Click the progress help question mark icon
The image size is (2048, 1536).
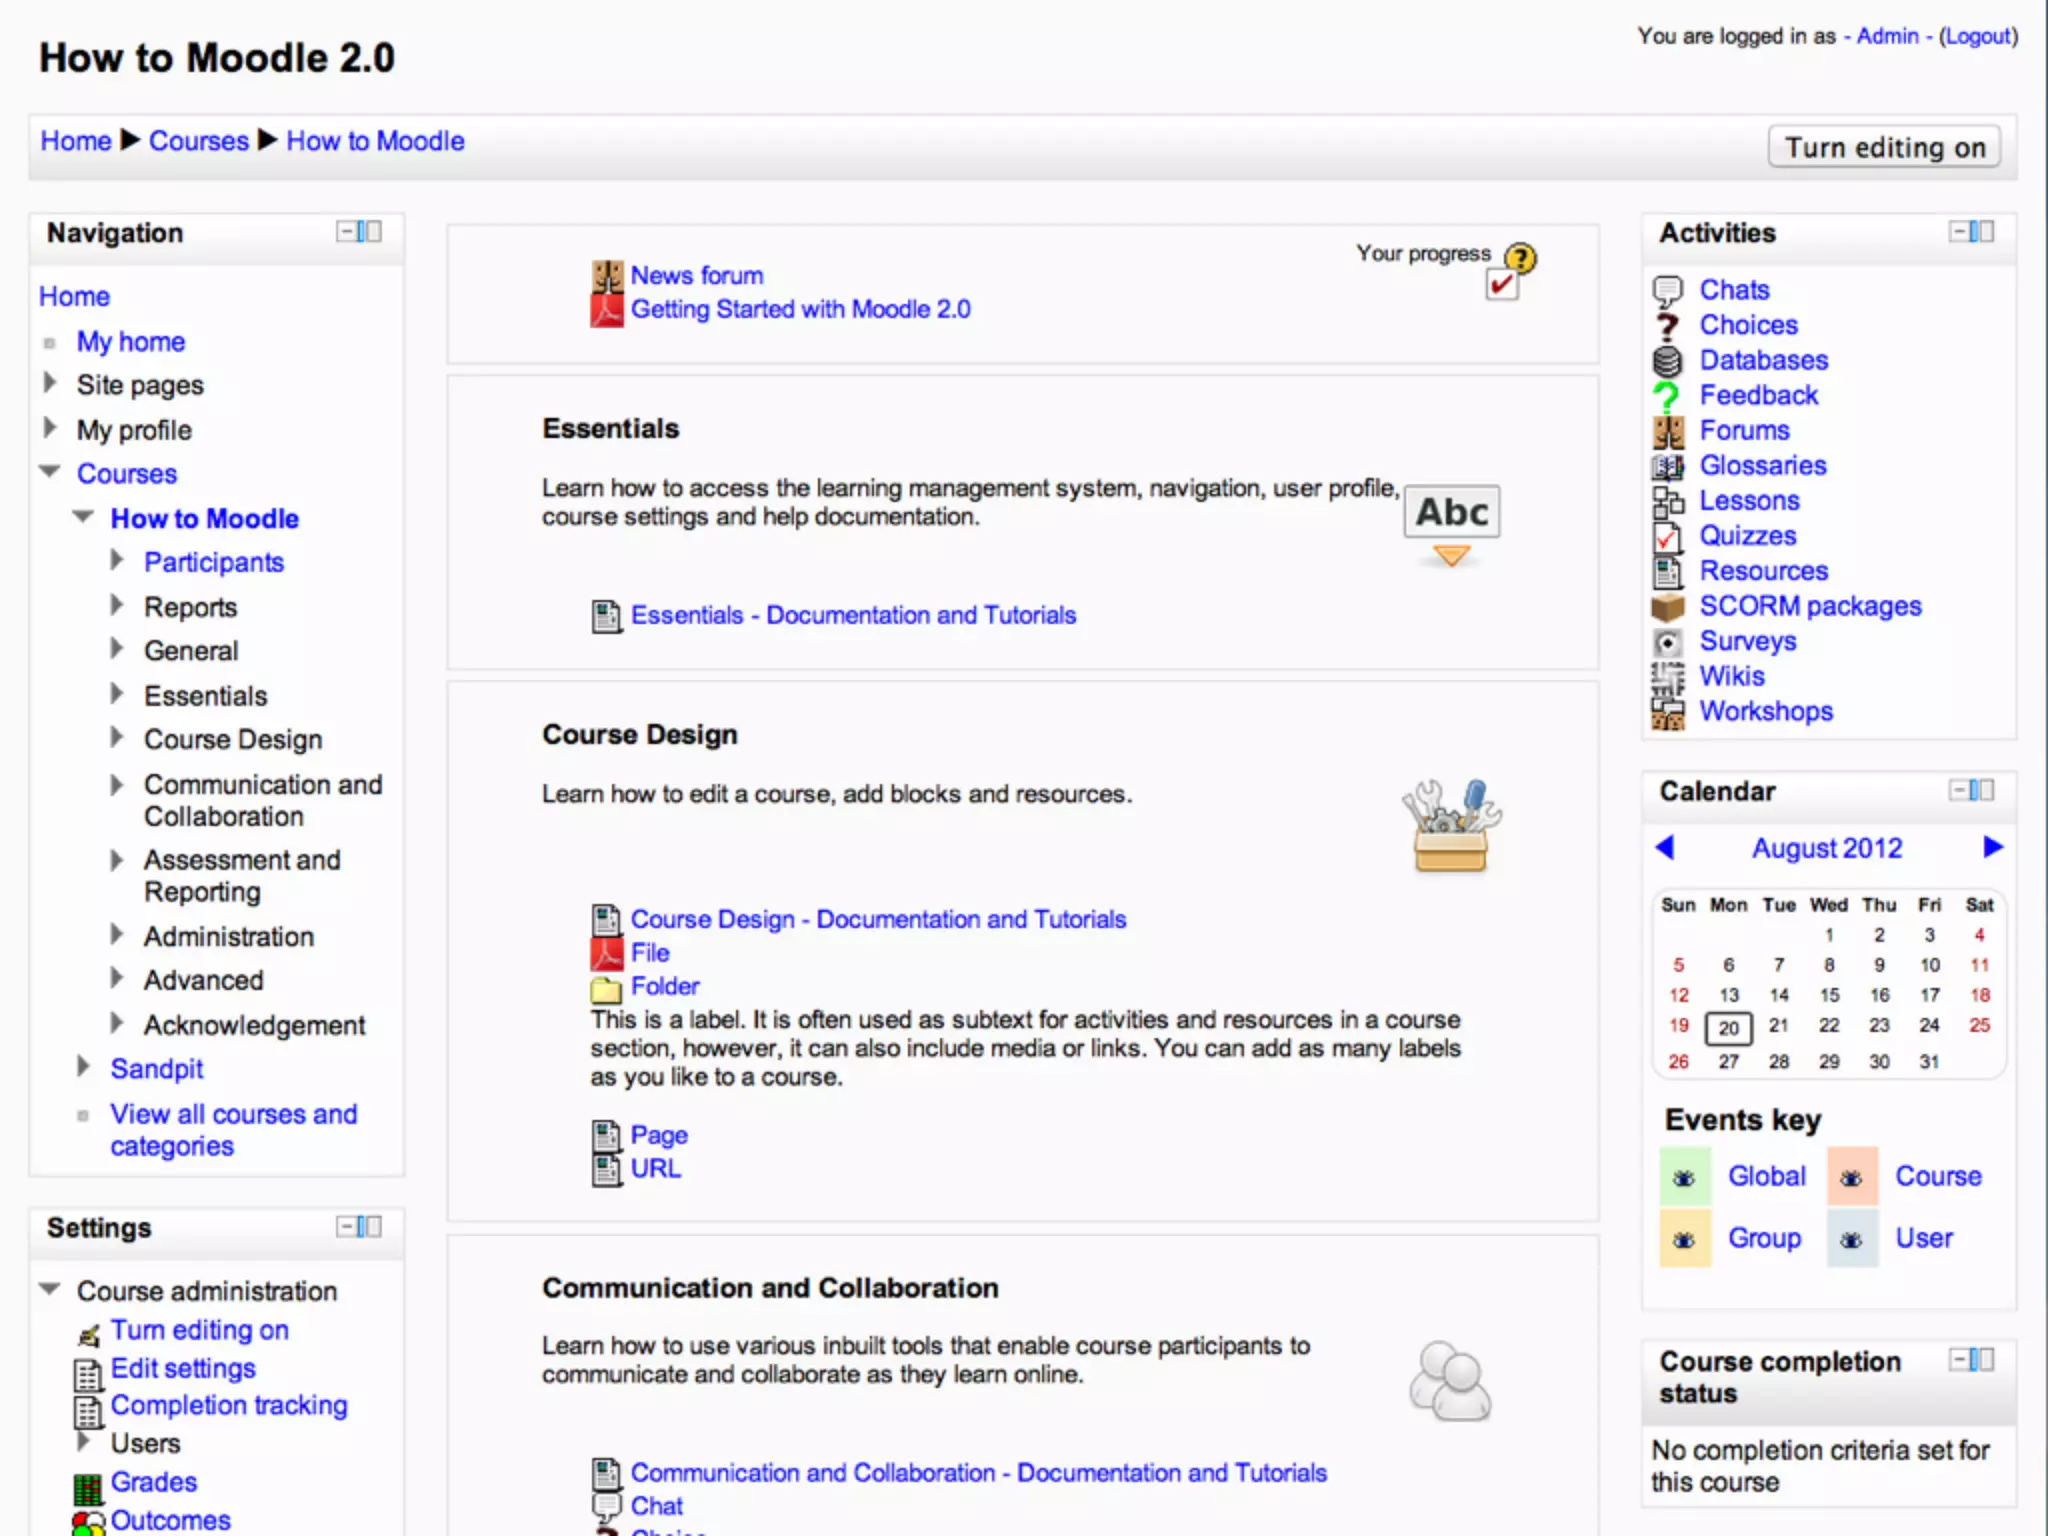point(1520,258)
